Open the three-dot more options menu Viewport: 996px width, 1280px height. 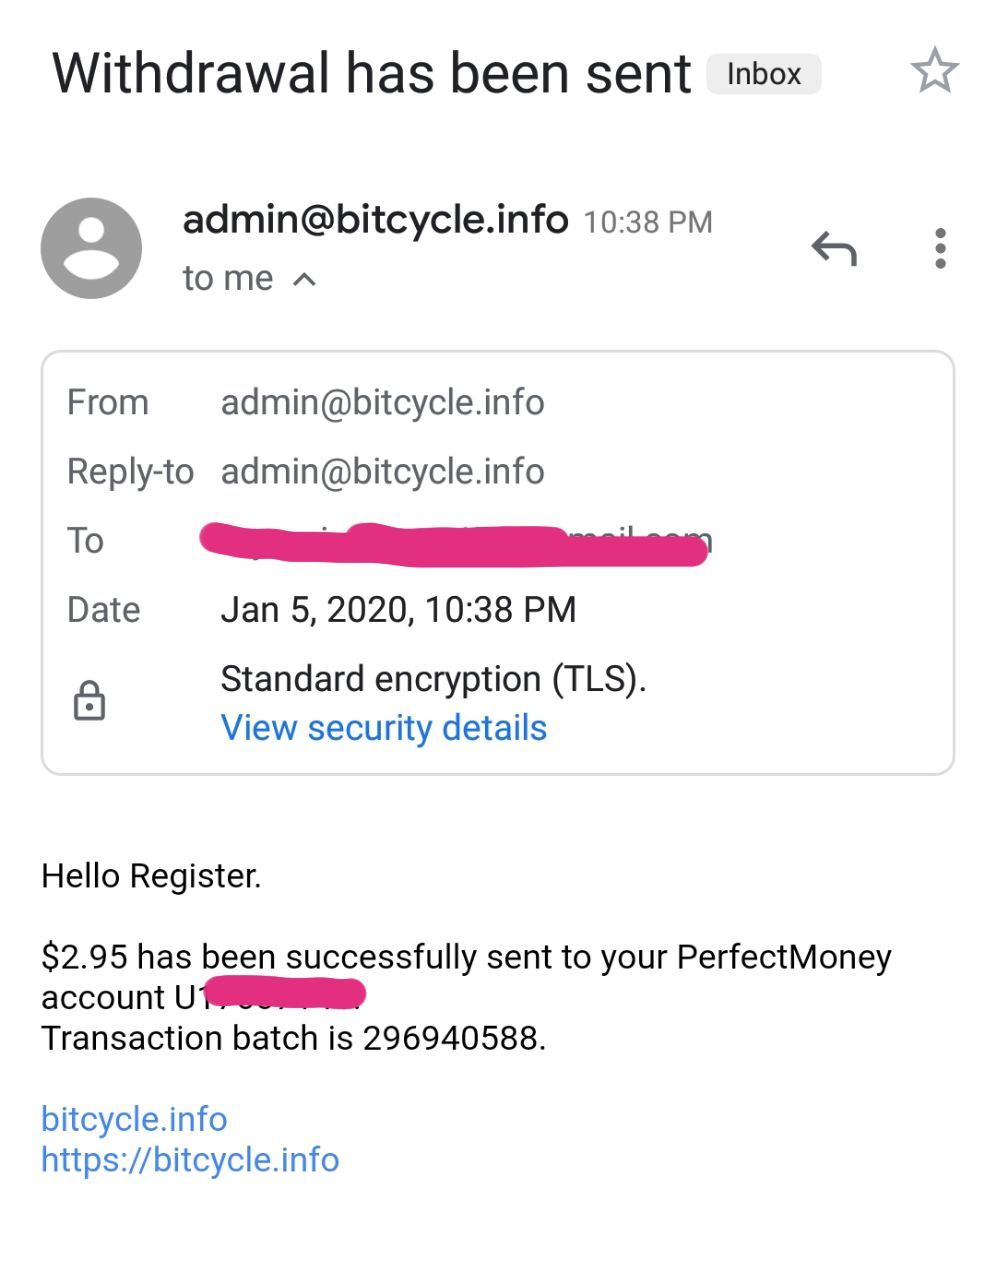pyautogui.click(x=939, y=248)
